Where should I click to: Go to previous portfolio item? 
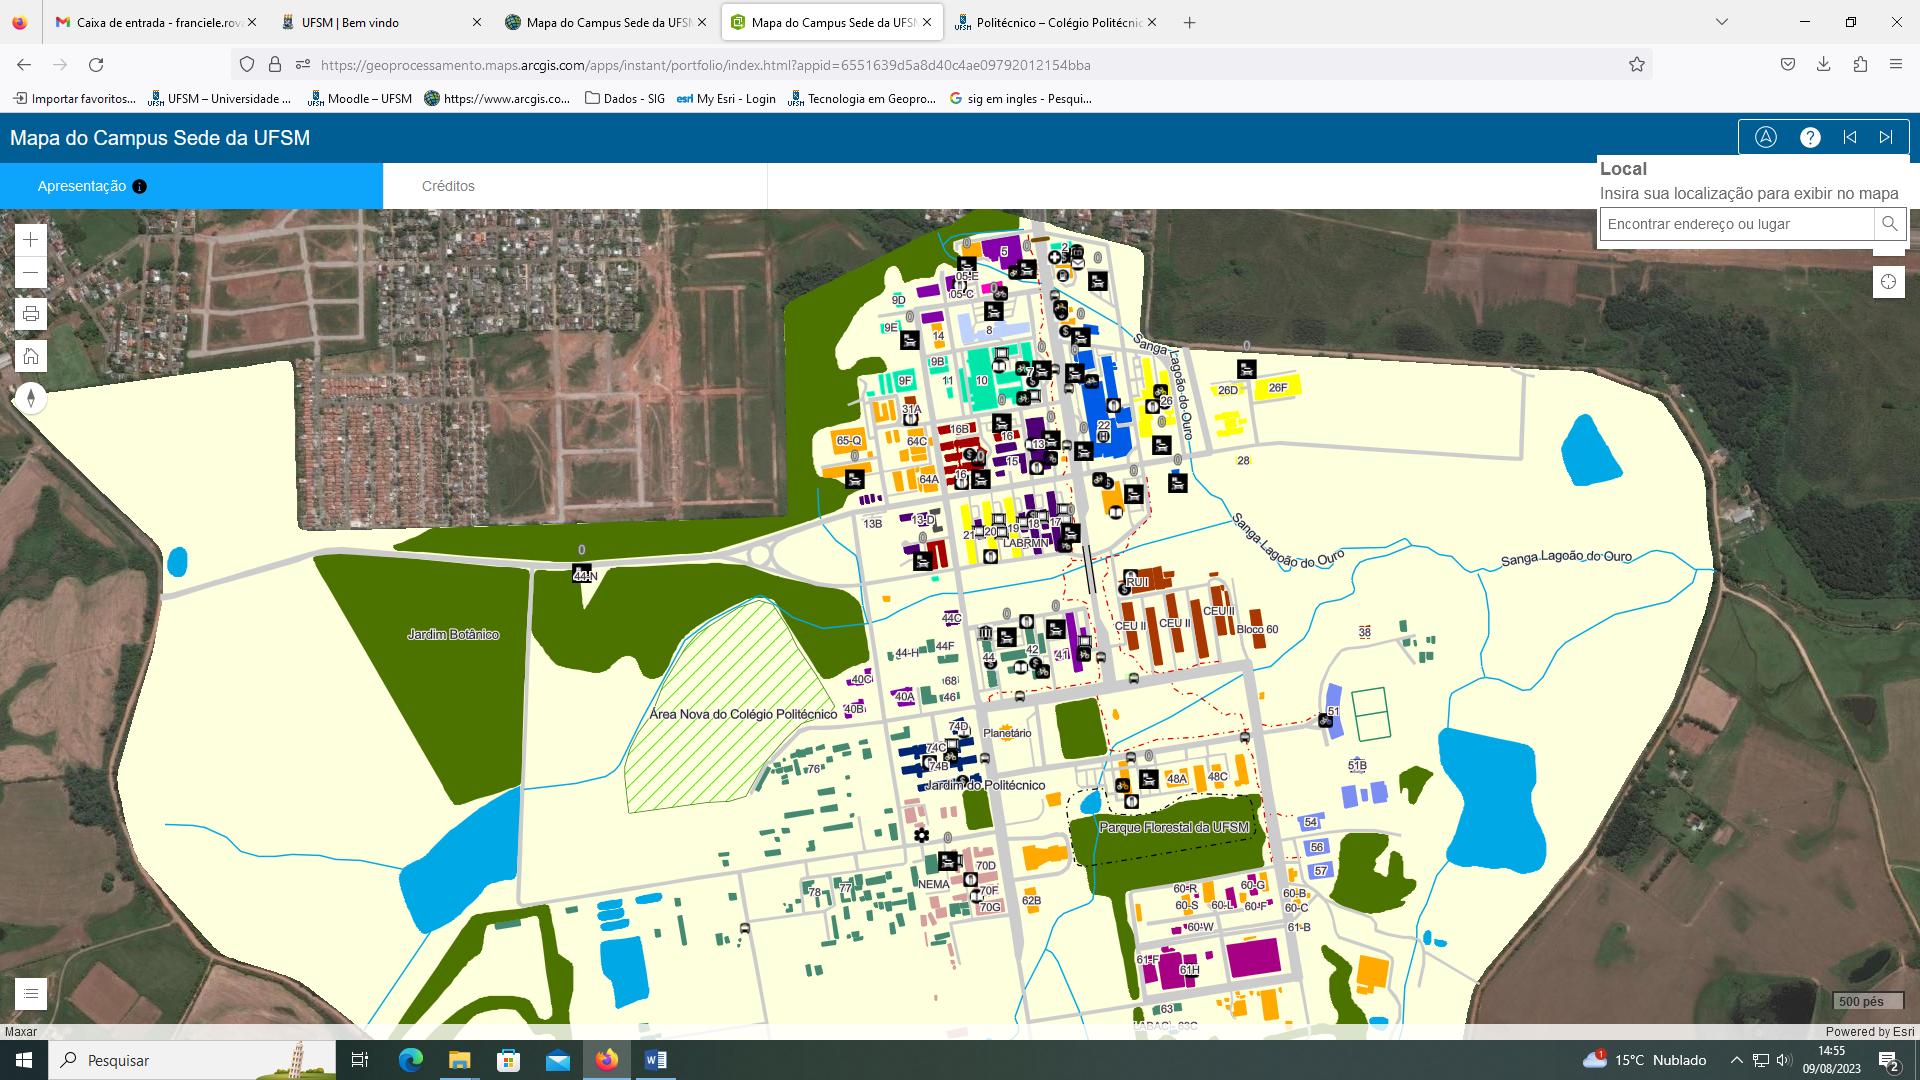[1850, 138]
